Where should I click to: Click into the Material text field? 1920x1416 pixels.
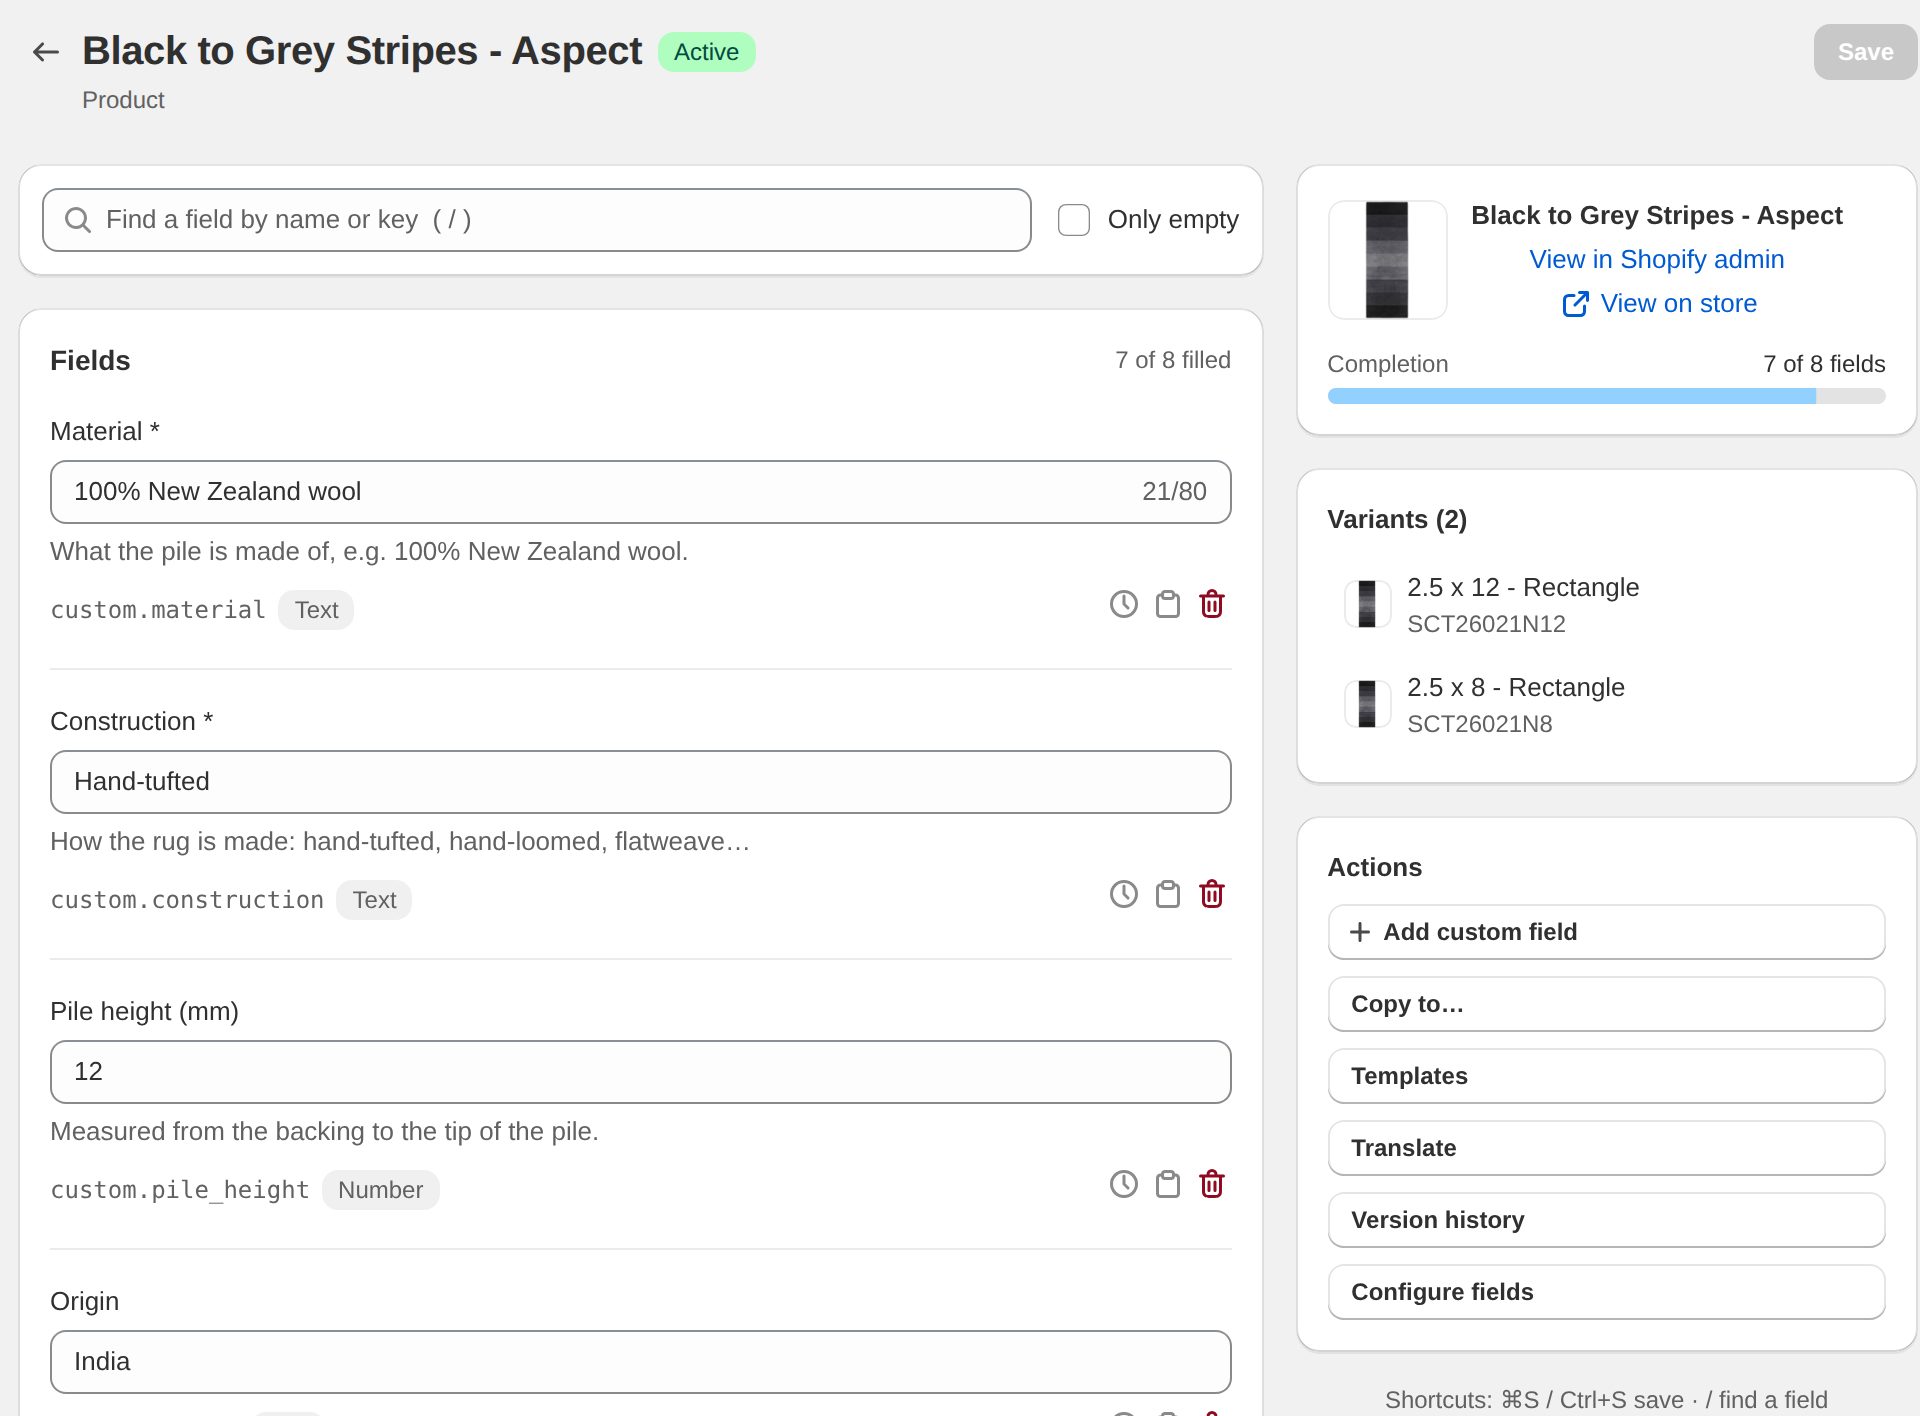click(640, 492)
